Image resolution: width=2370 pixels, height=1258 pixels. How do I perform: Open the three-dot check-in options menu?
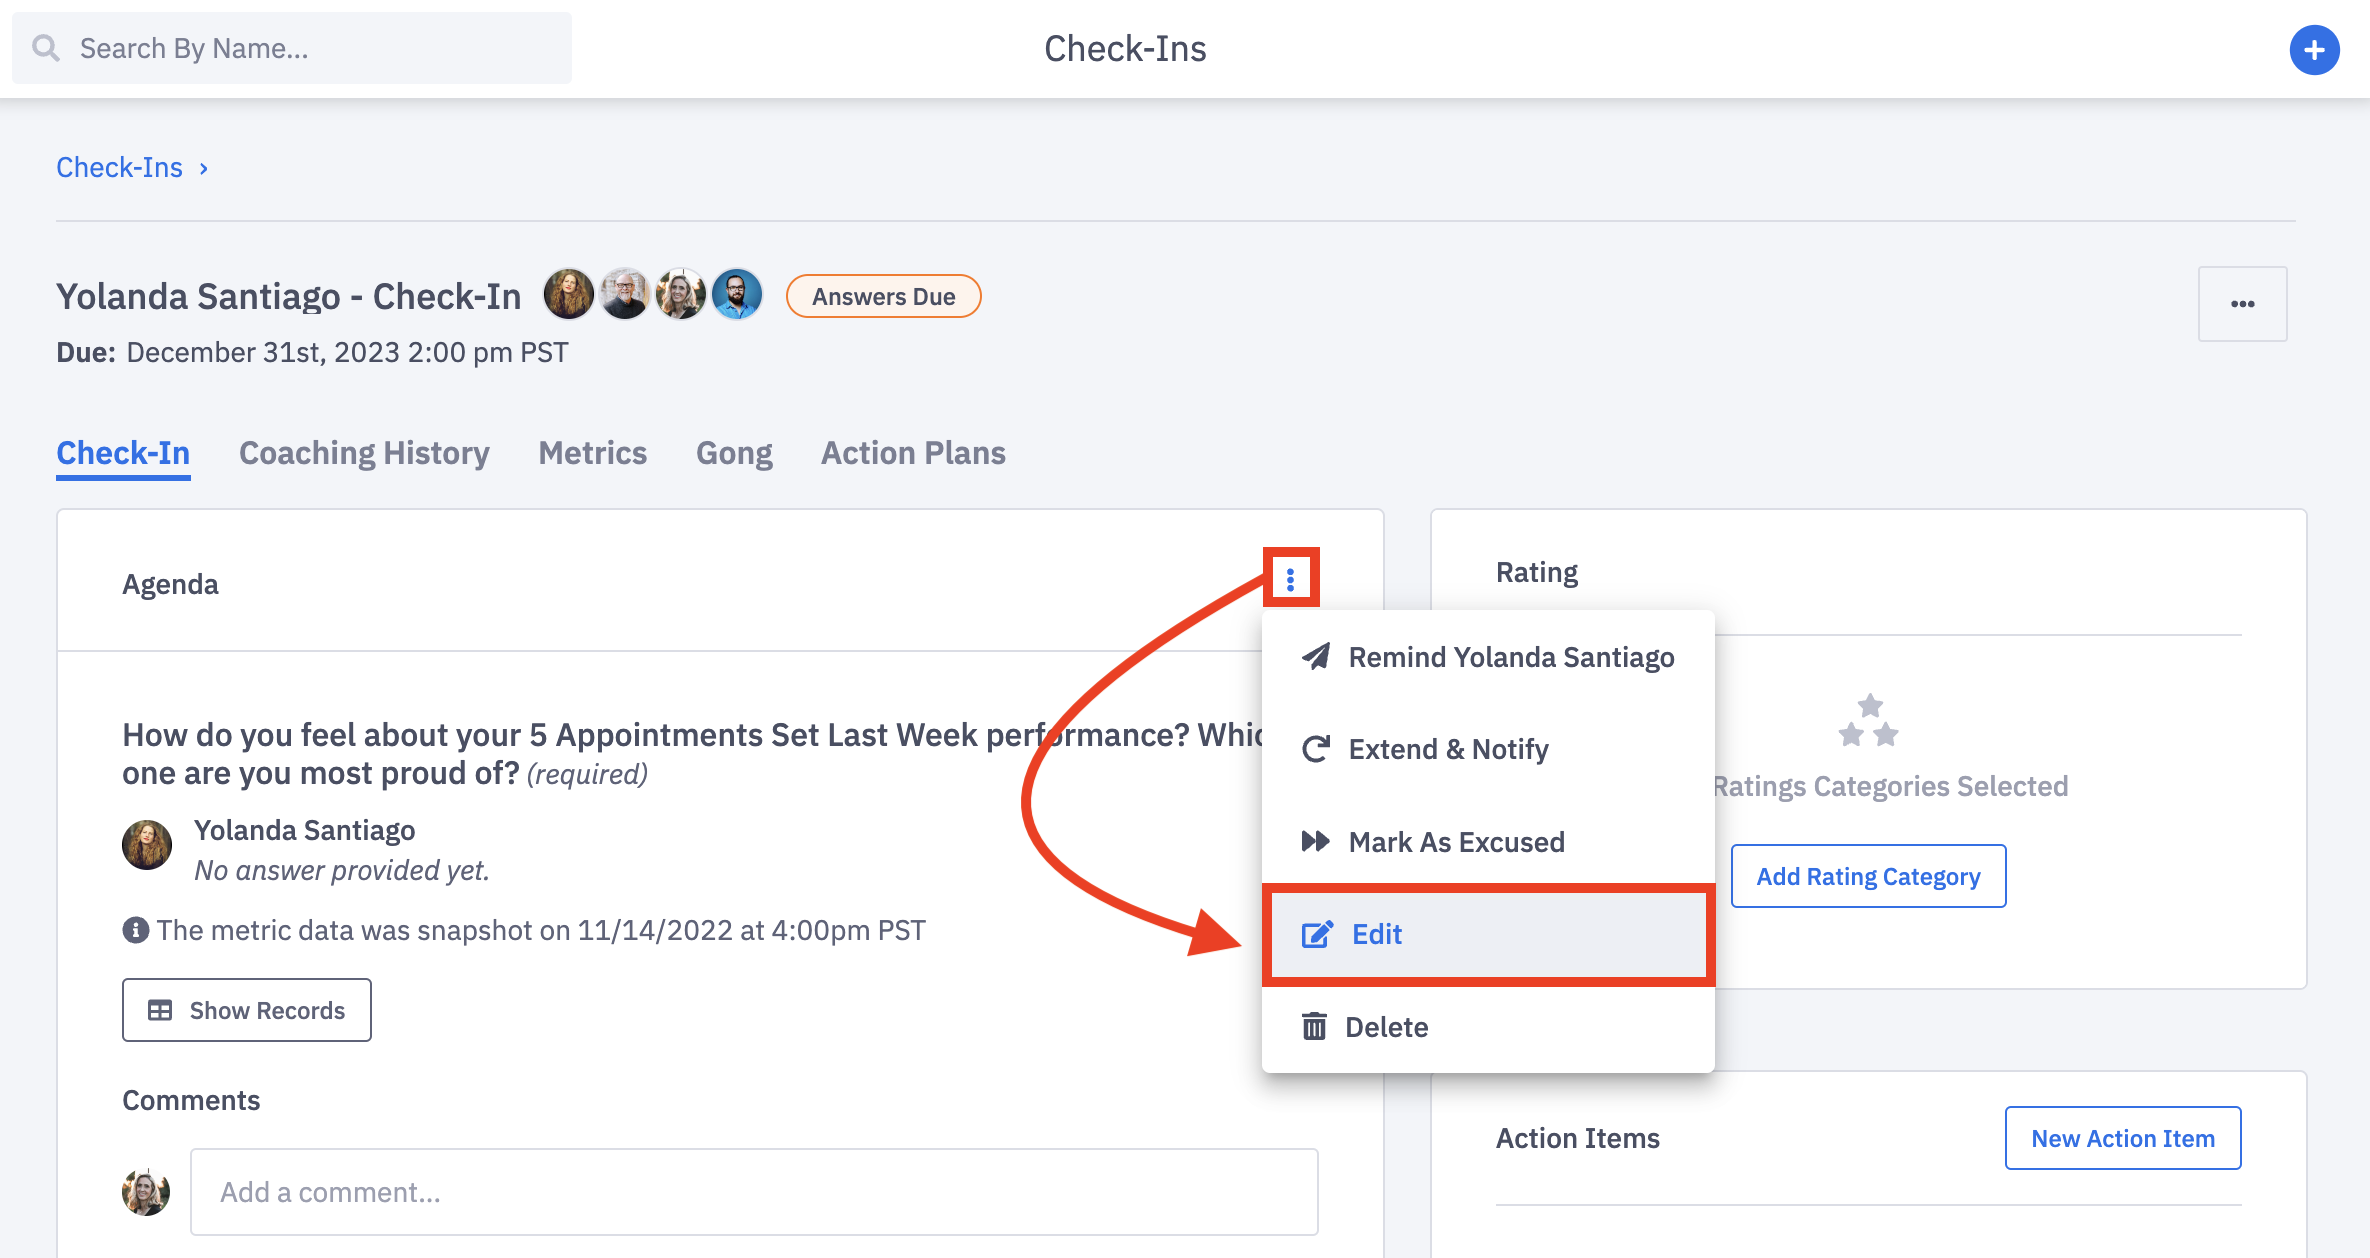click(x=2242, y=304)
